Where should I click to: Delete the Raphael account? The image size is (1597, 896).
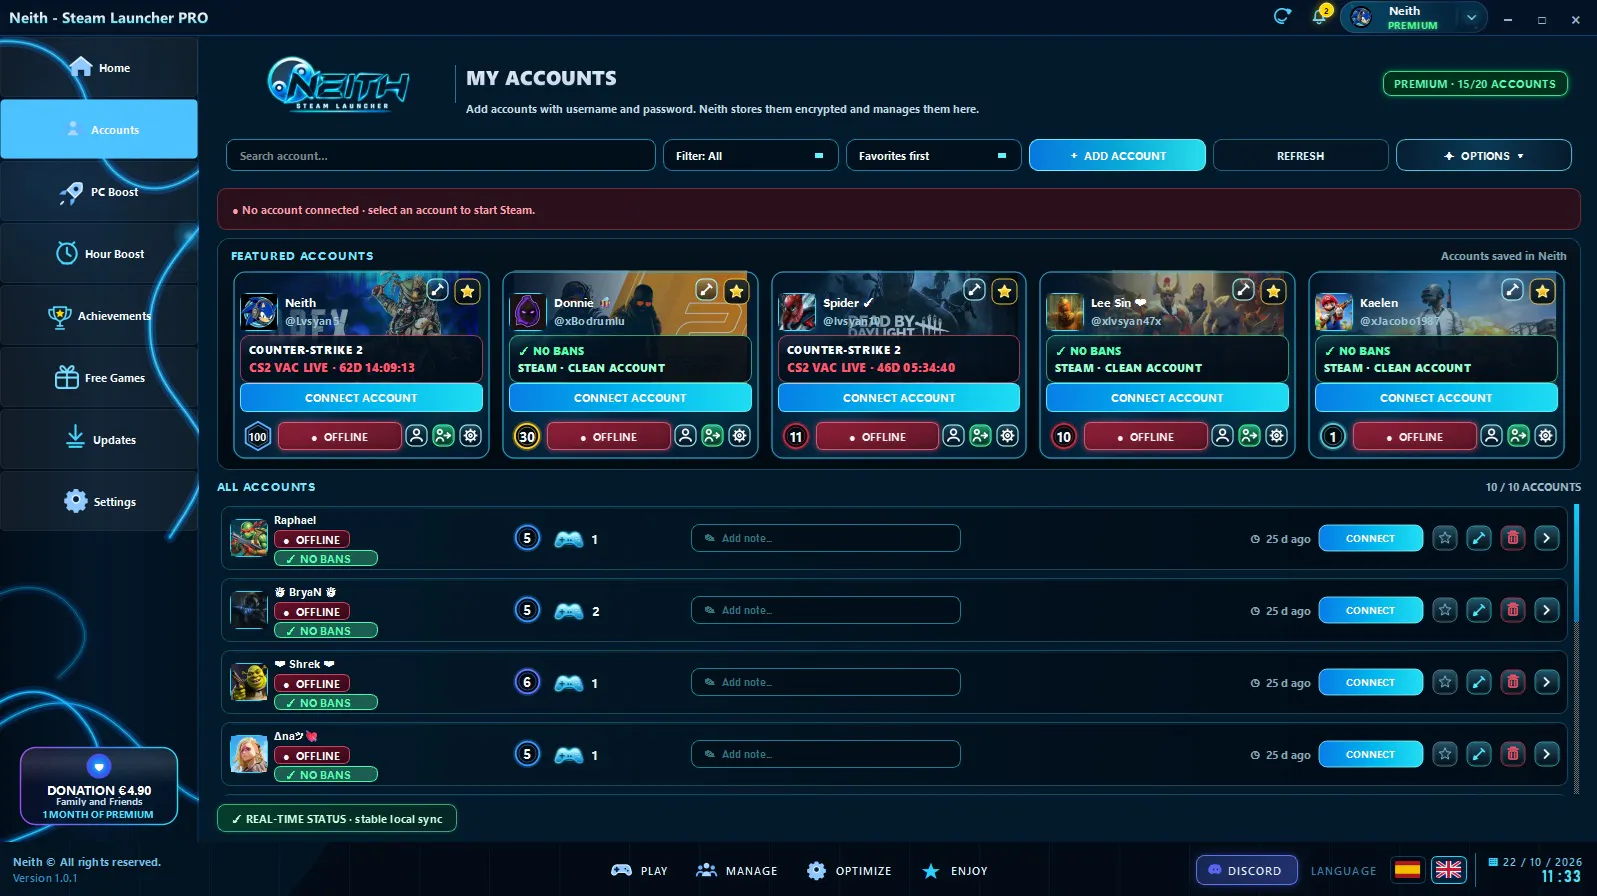[x=1513, y=538]
